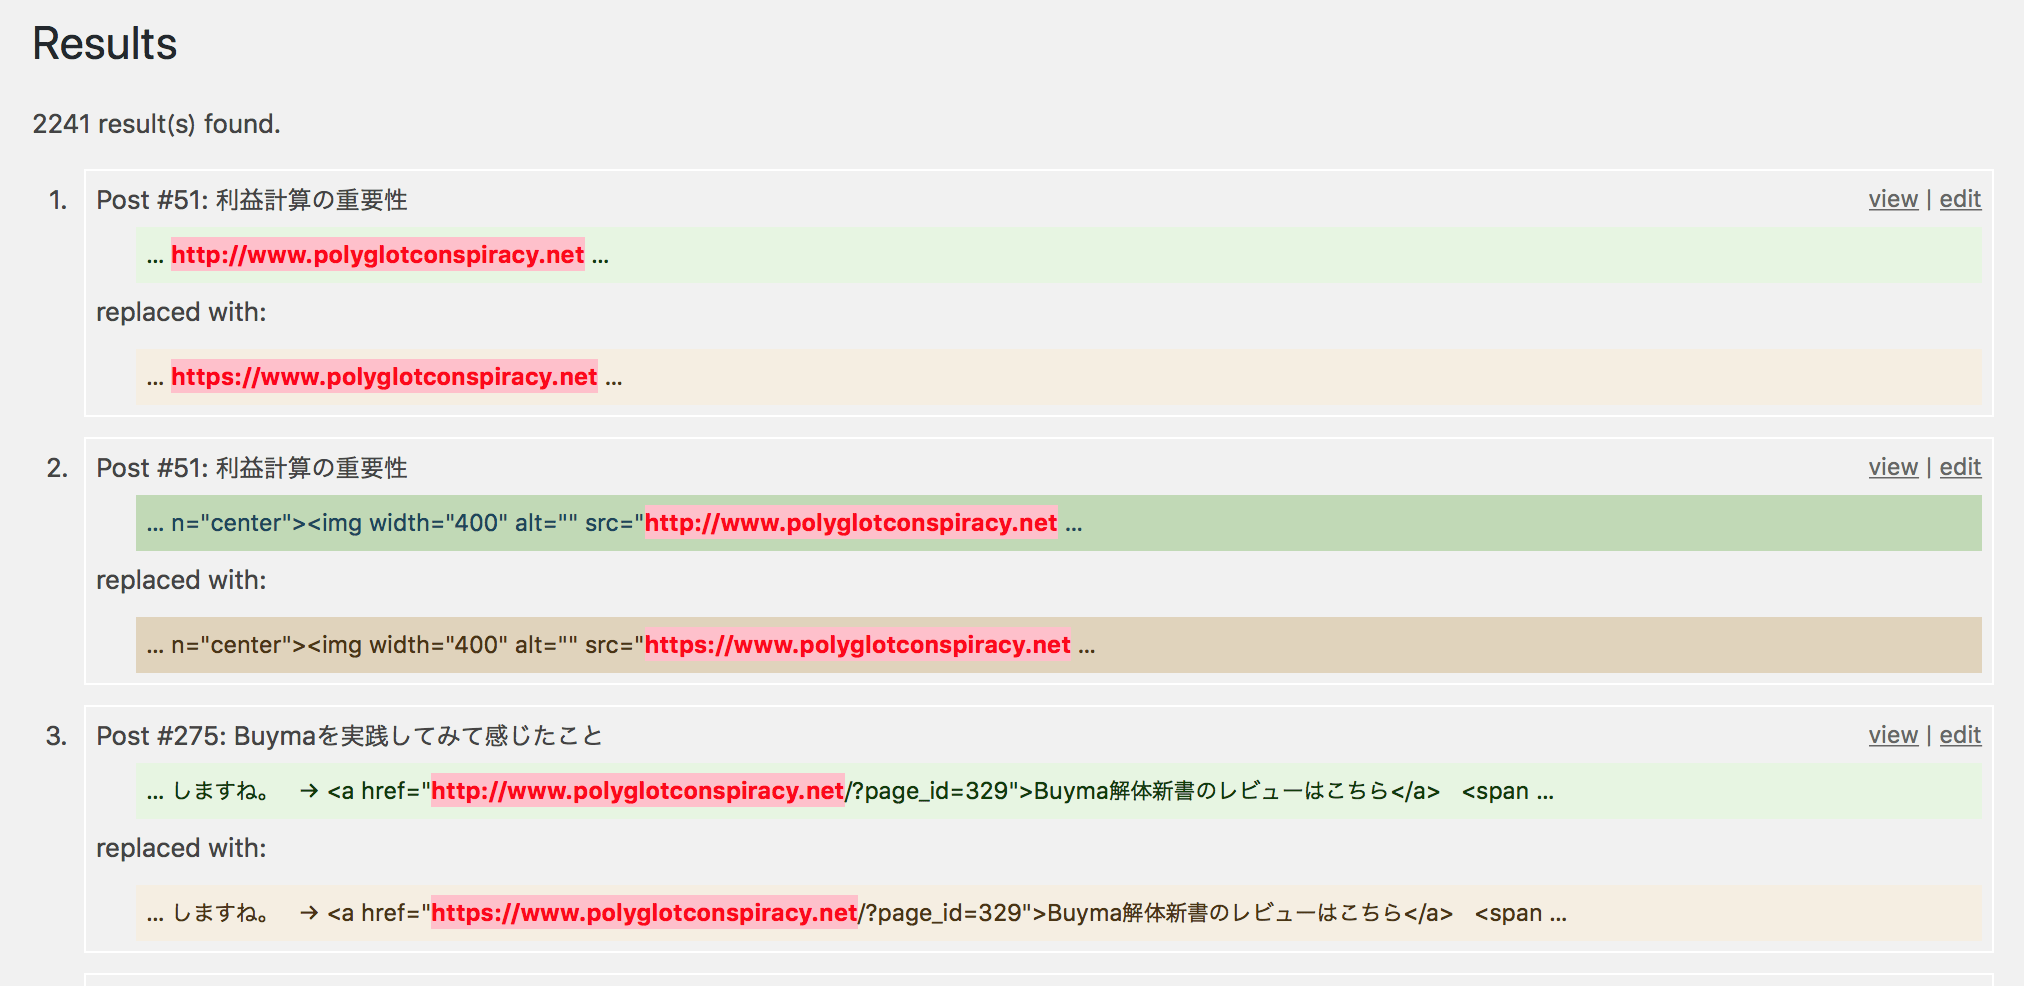Select the Results heading text

coord(105,44)
